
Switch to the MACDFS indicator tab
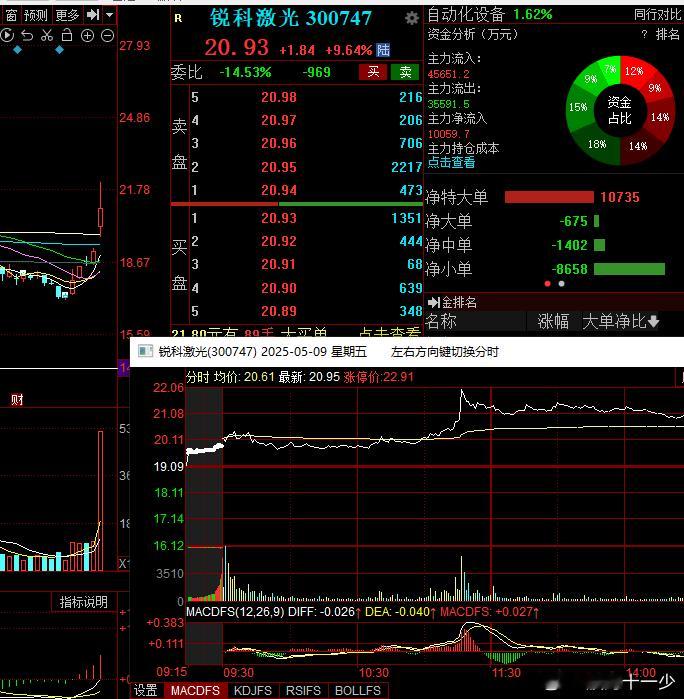click(195, 690)
